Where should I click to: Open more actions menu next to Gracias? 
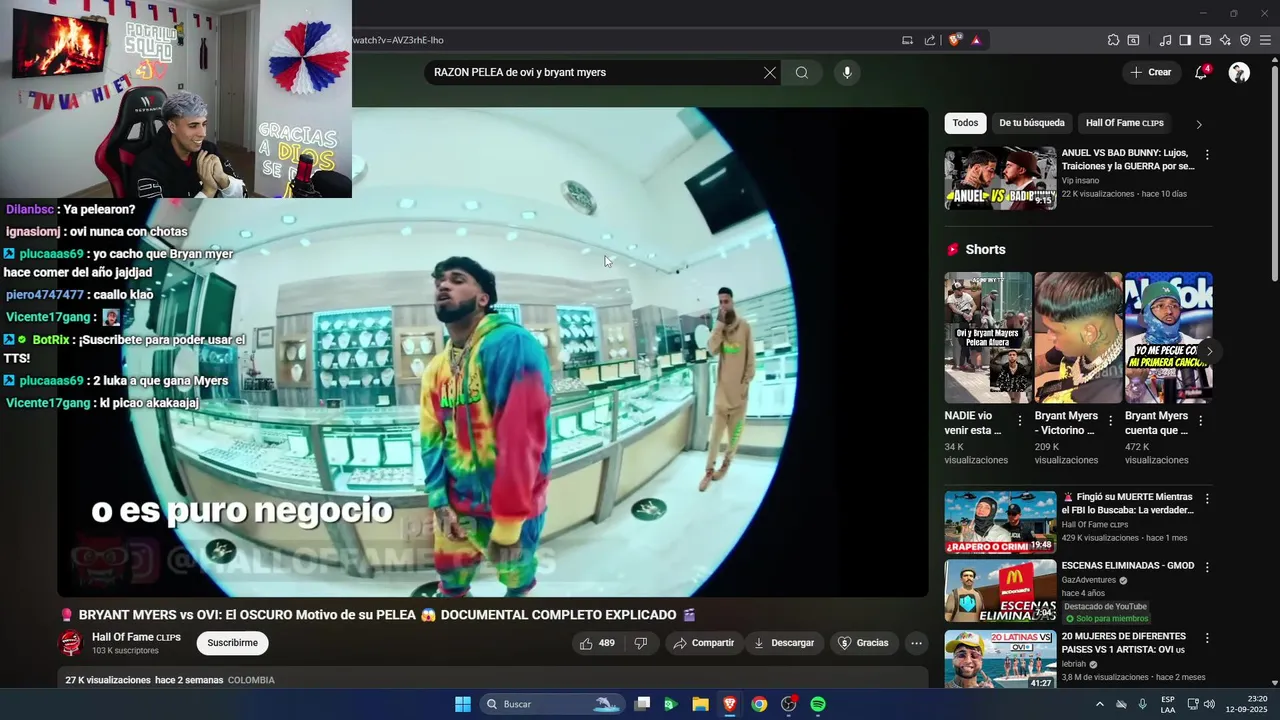tap(916, 643)
